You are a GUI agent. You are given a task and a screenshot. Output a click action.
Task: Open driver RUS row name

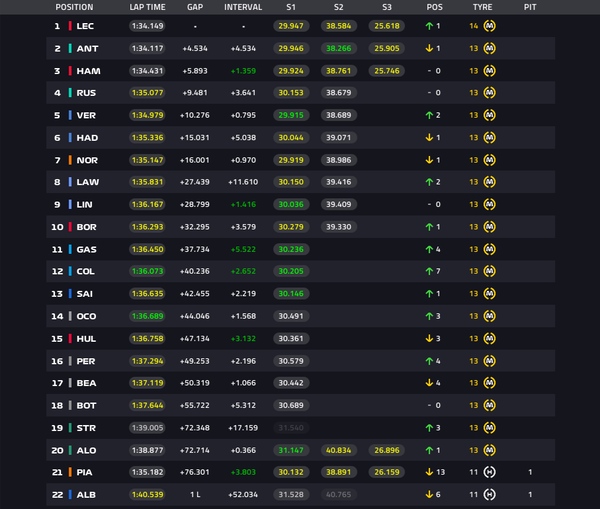click(86, 93)
